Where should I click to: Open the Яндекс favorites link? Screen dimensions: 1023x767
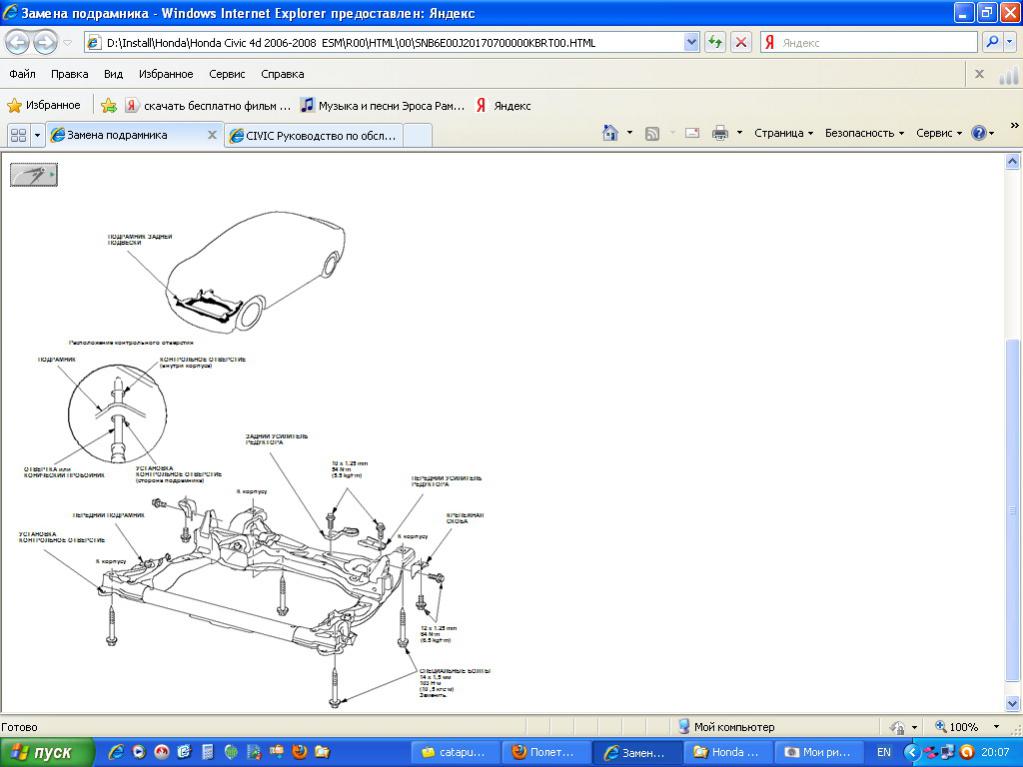503,105
